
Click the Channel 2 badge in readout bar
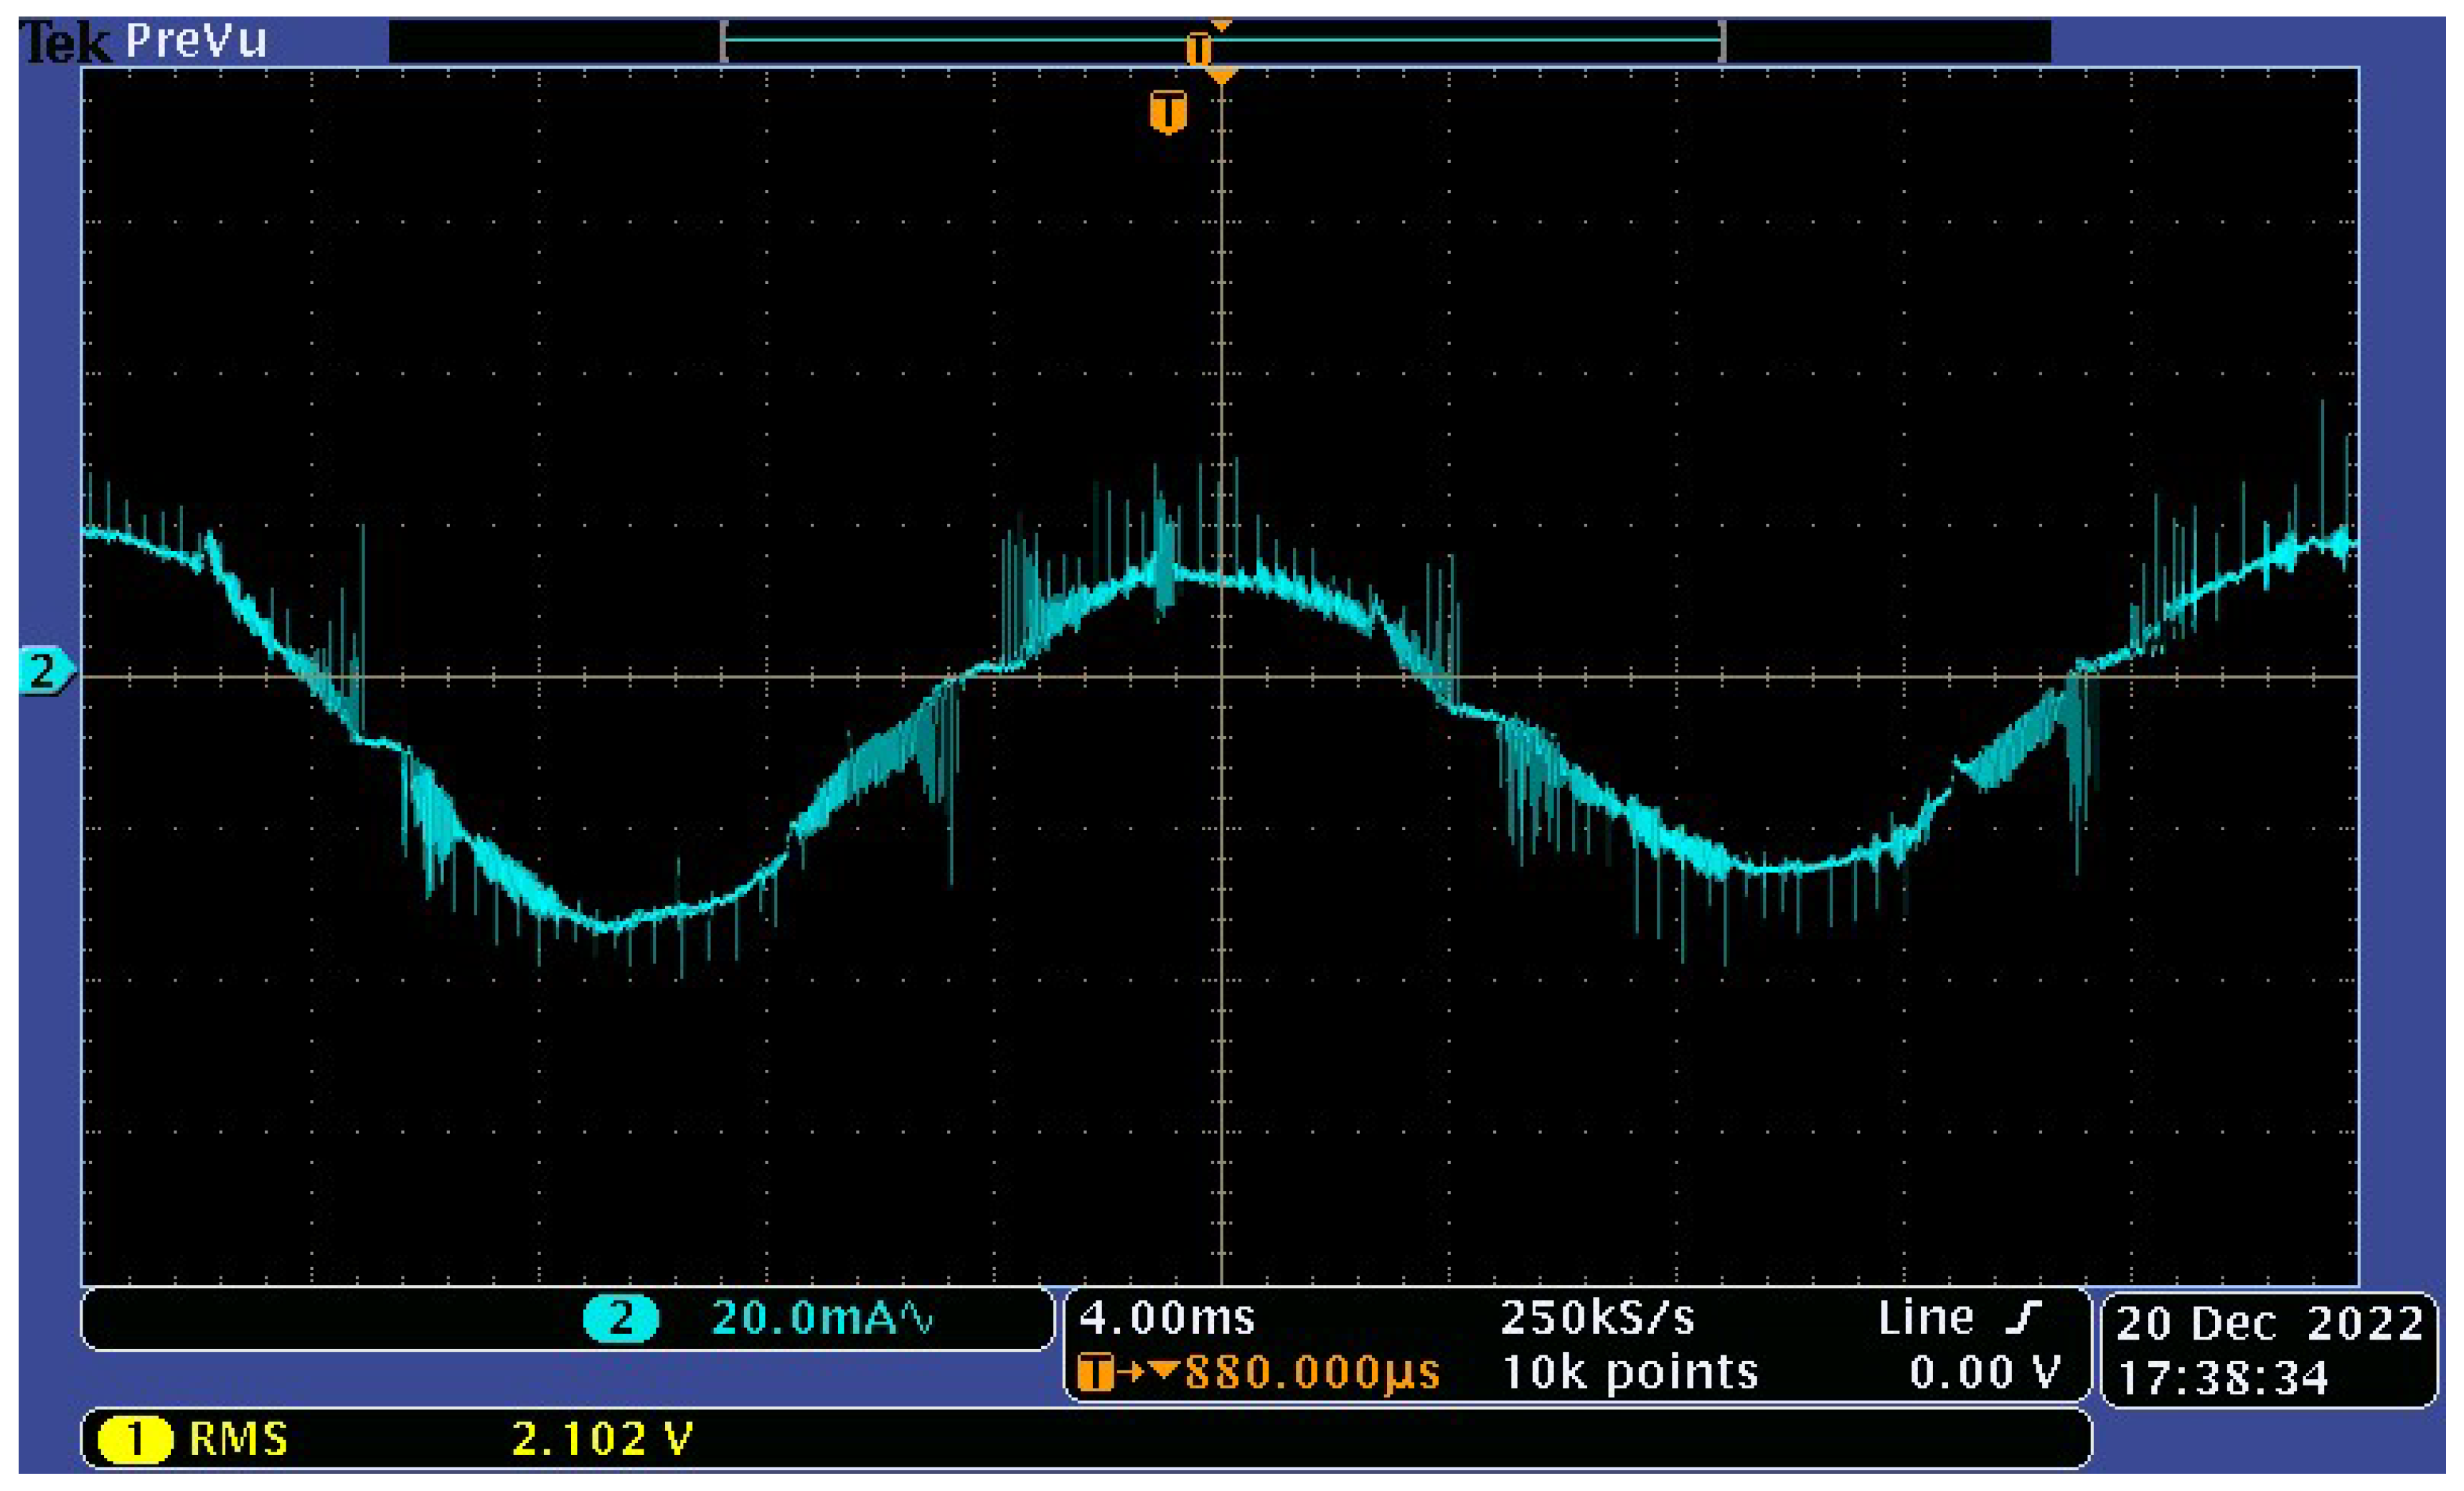coord(622,1317)
